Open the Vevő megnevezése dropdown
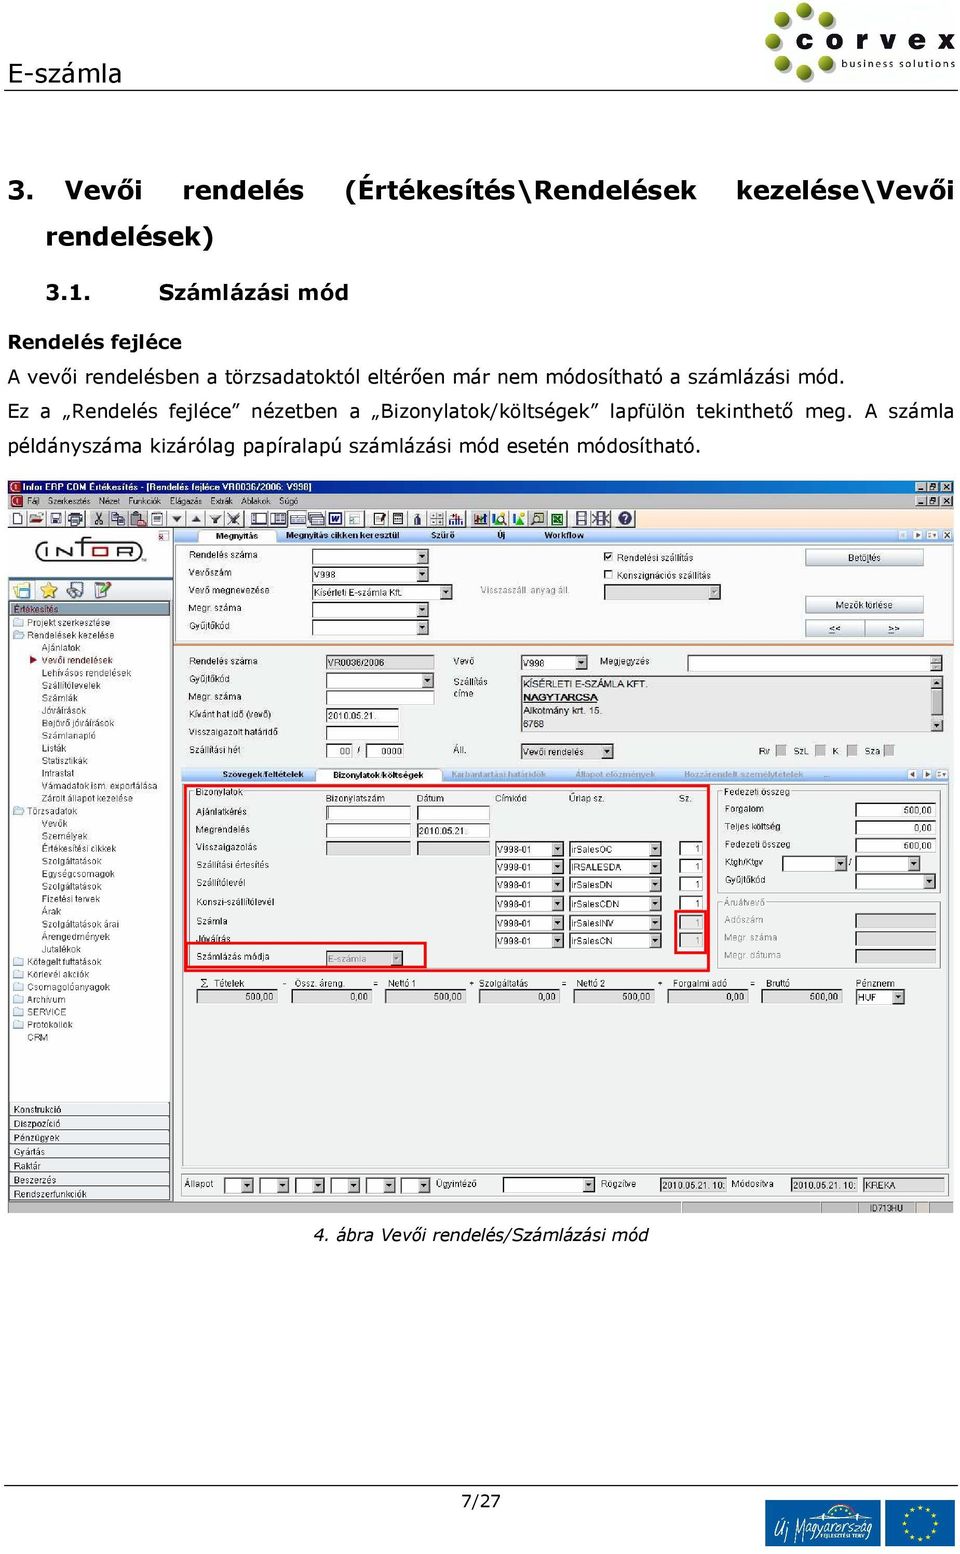Screen dimensions: 960x1554 [446, 592]
